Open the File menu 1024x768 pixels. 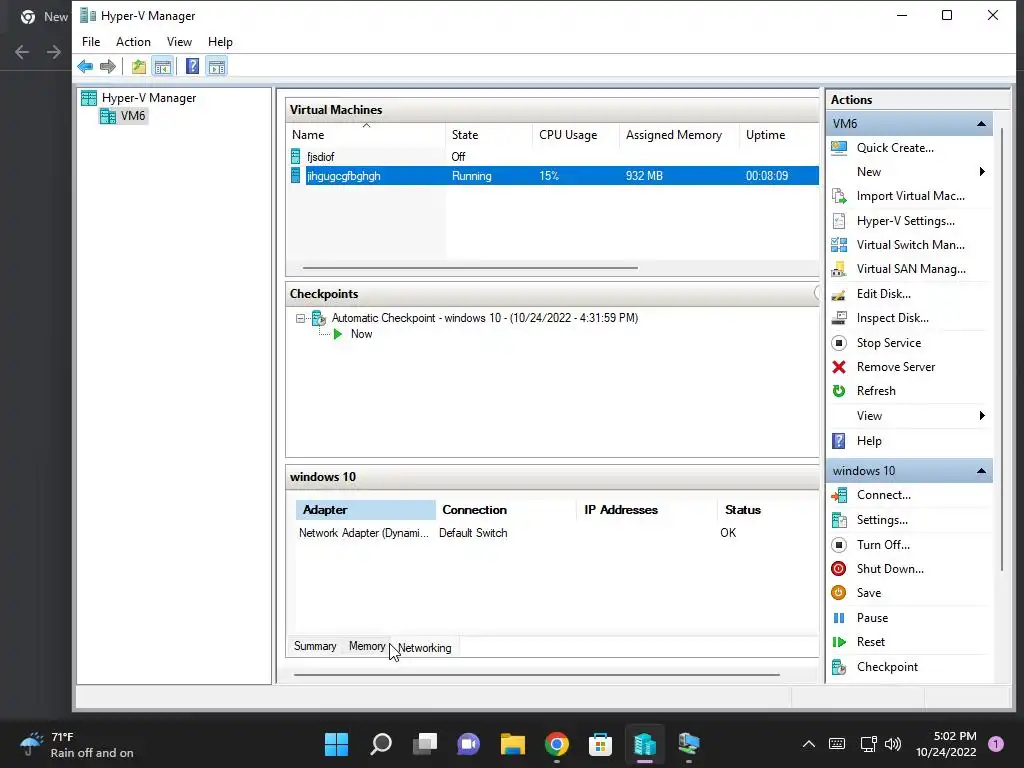tap(91, 42)
